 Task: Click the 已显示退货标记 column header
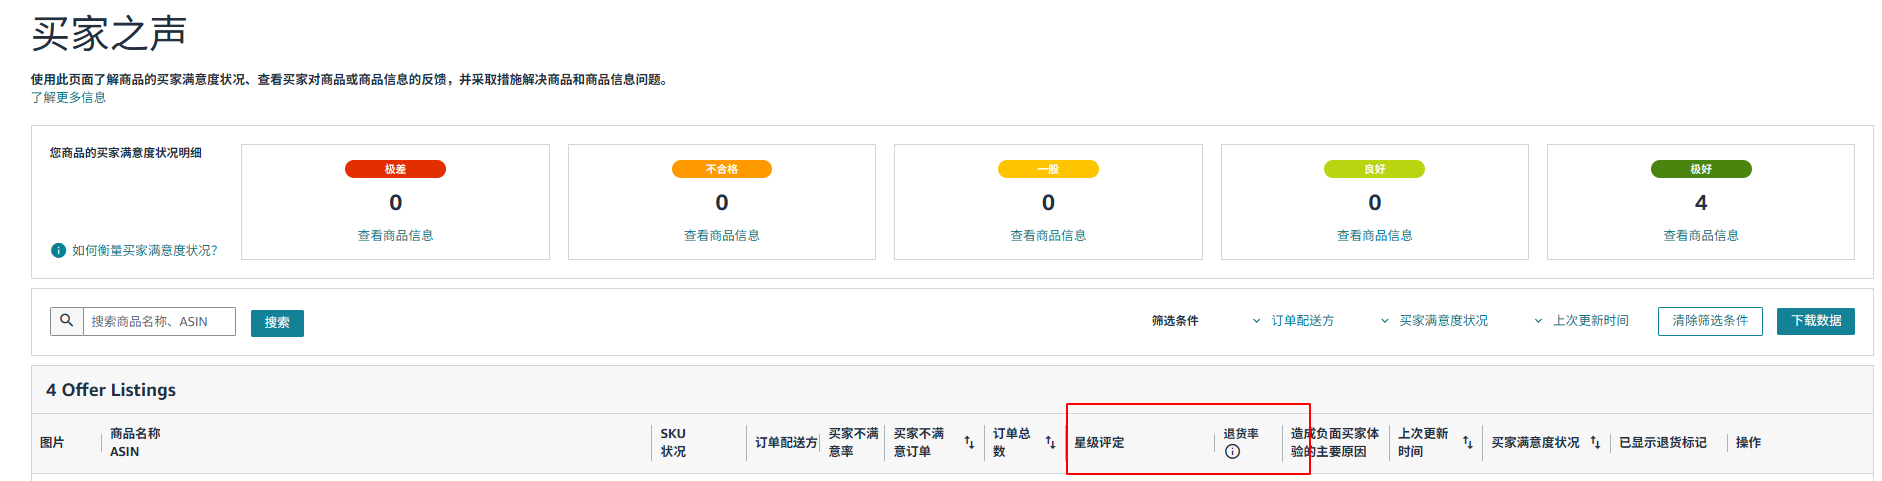pos(1663,442)
